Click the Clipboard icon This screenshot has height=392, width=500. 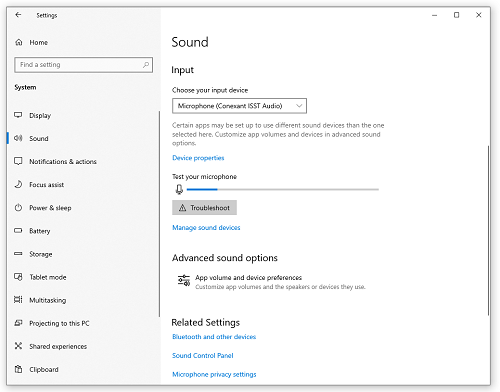(x=18, y=369)
